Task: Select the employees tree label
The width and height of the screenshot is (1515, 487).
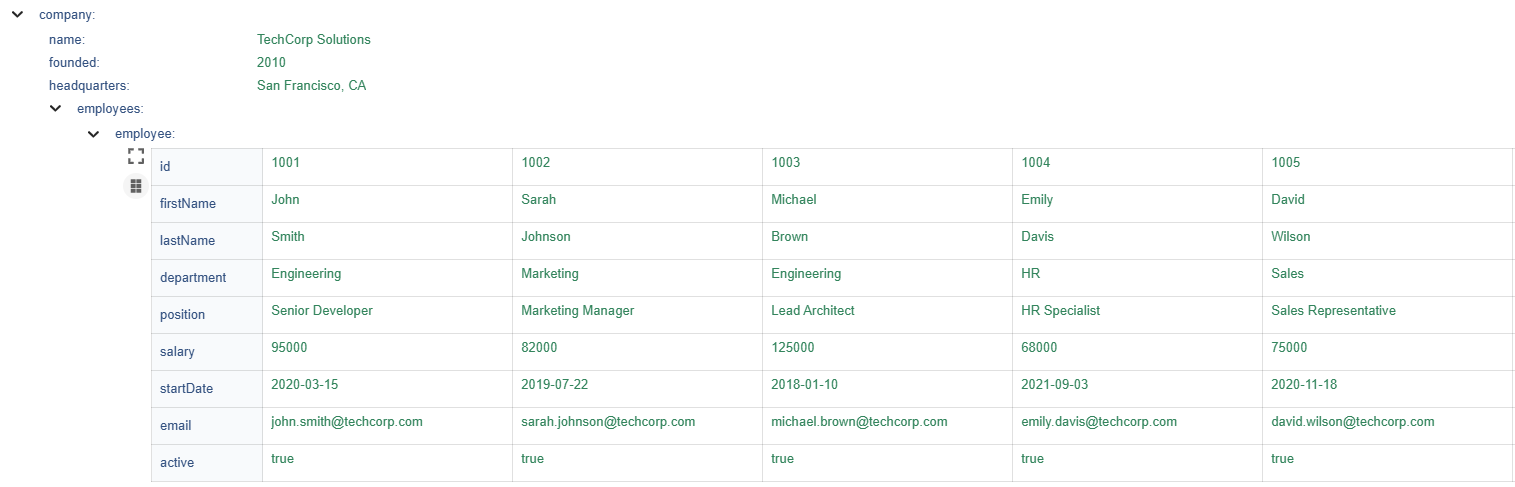Action: [110, 109]
